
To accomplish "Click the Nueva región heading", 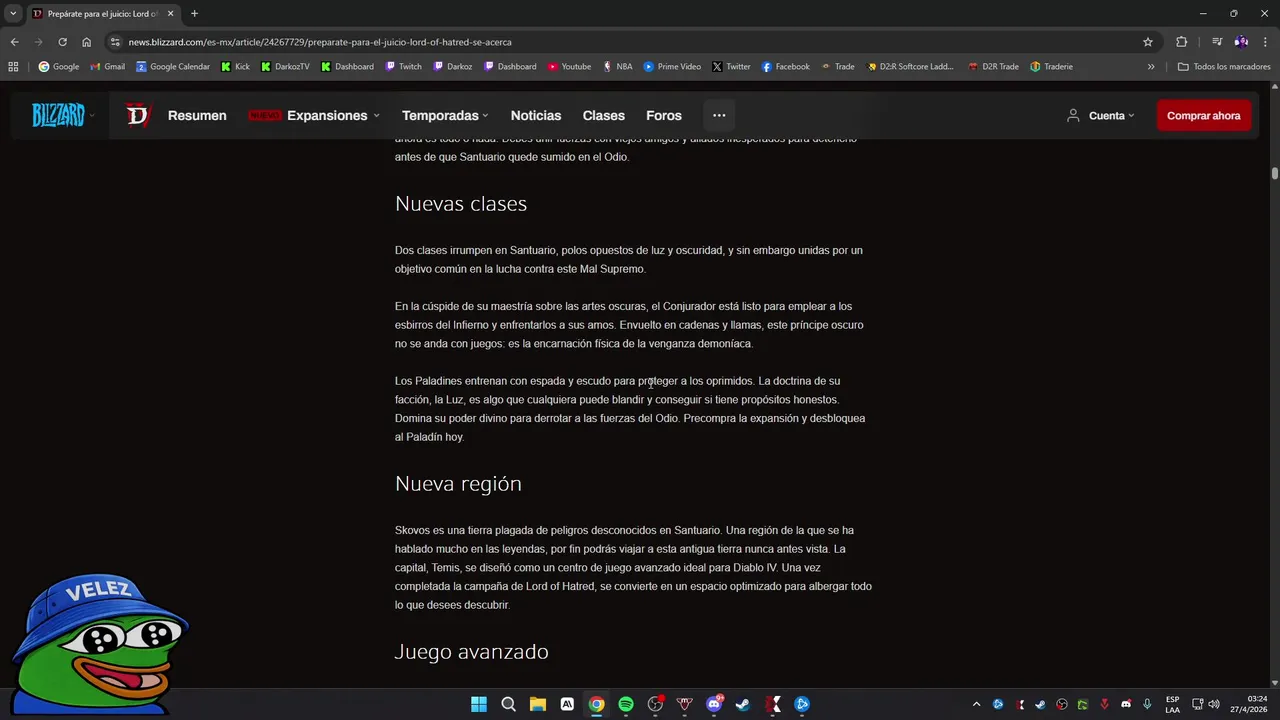I will tap(458, 484).
